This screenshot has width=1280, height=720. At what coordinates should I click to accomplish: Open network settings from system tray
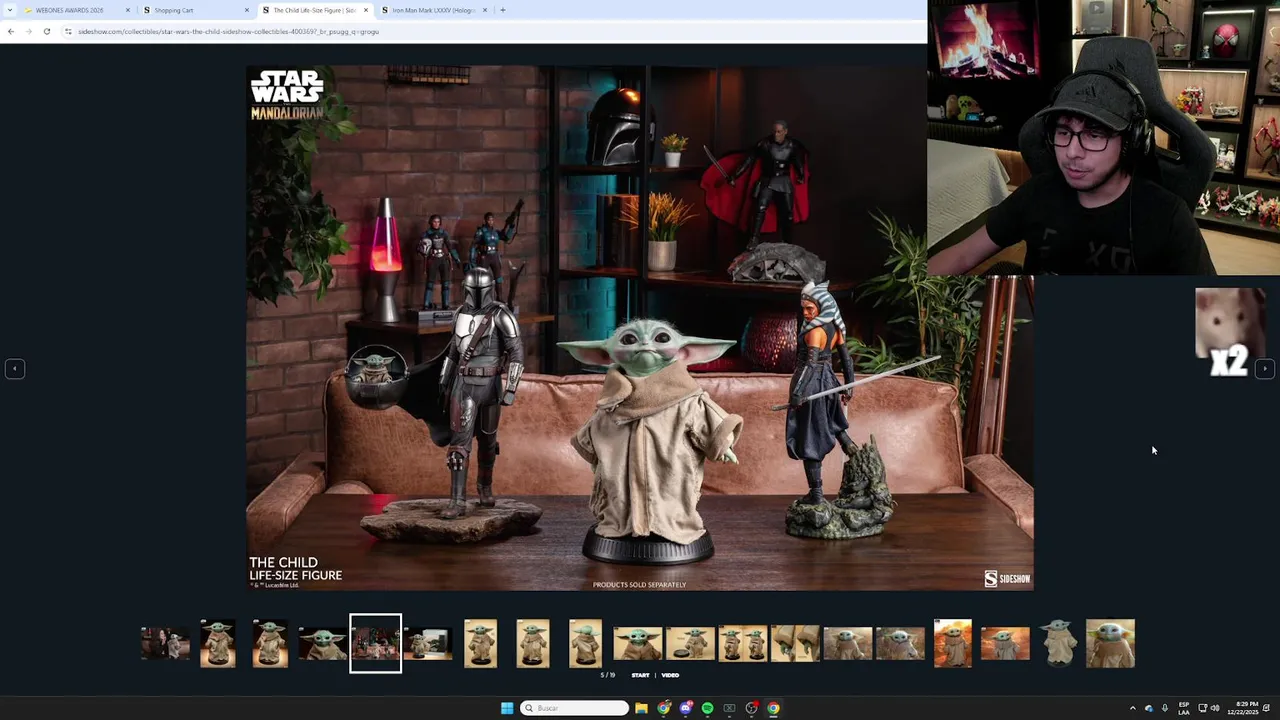coord(1203,708)
